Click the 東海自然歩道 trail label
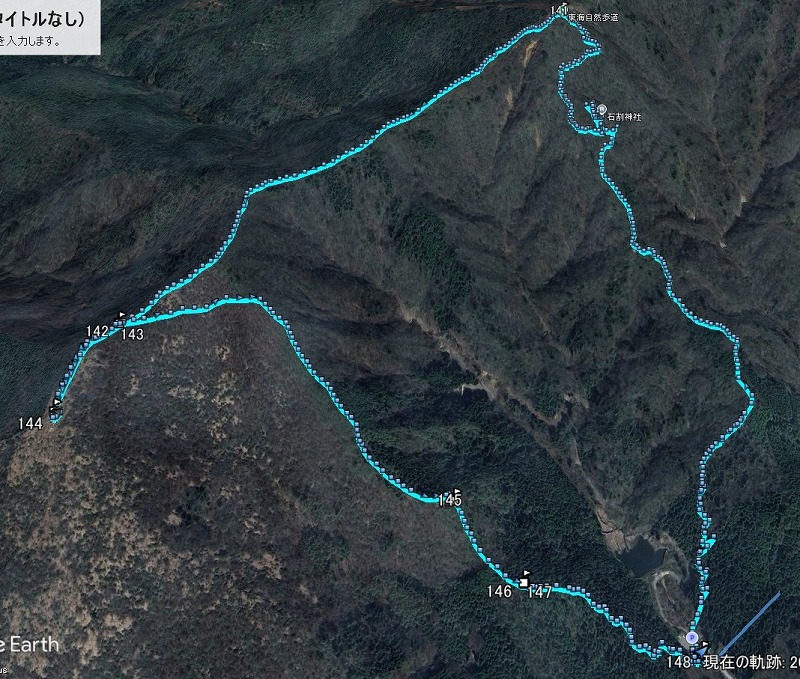This screenshot has height=679, width=800. 593,17
